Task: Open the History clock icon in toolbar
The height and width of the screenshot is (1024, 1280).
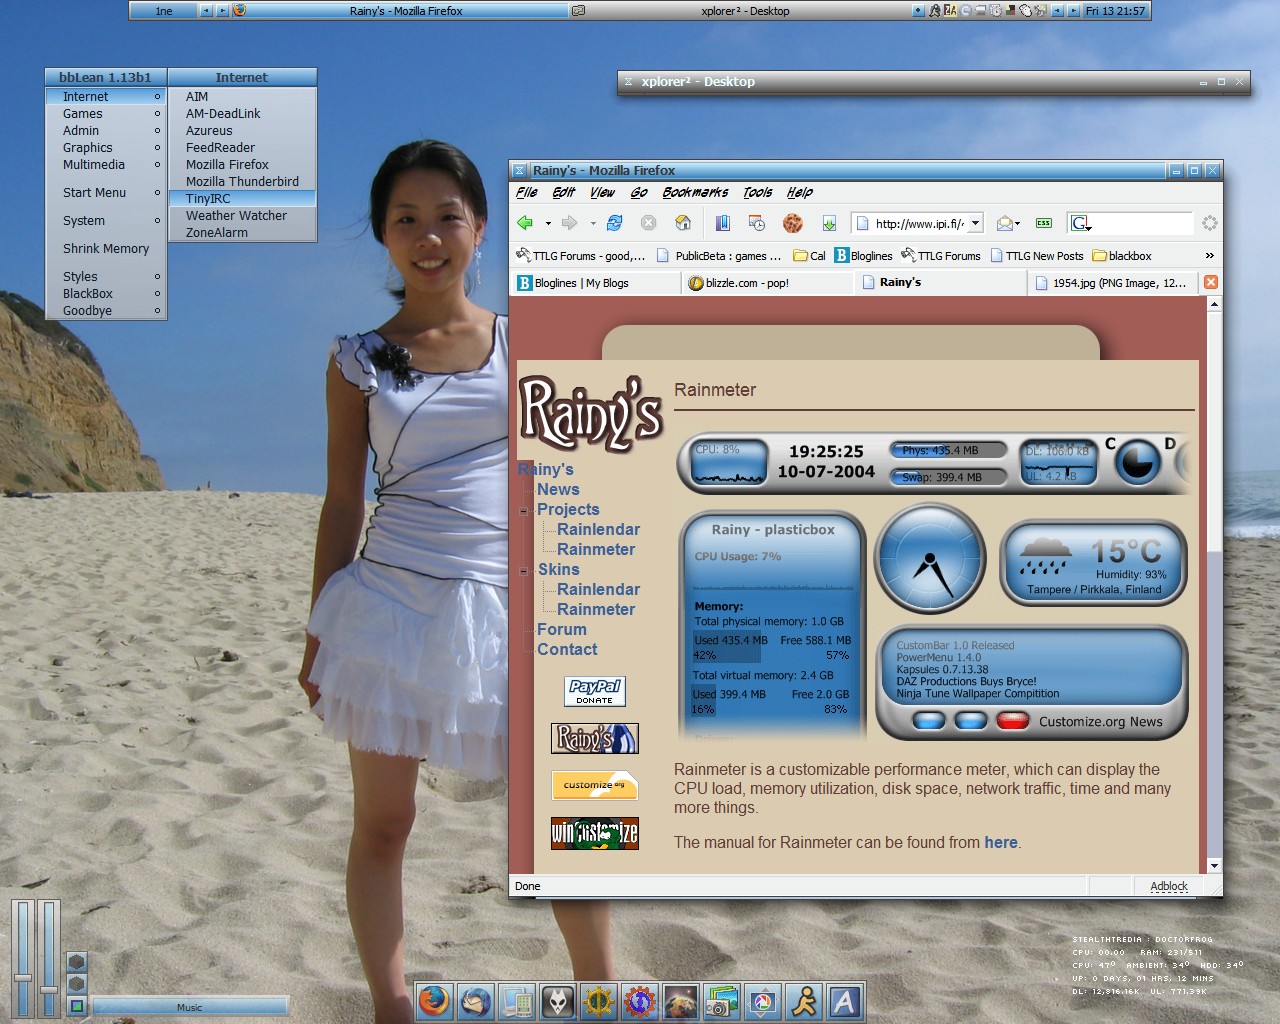Action: 757,223
